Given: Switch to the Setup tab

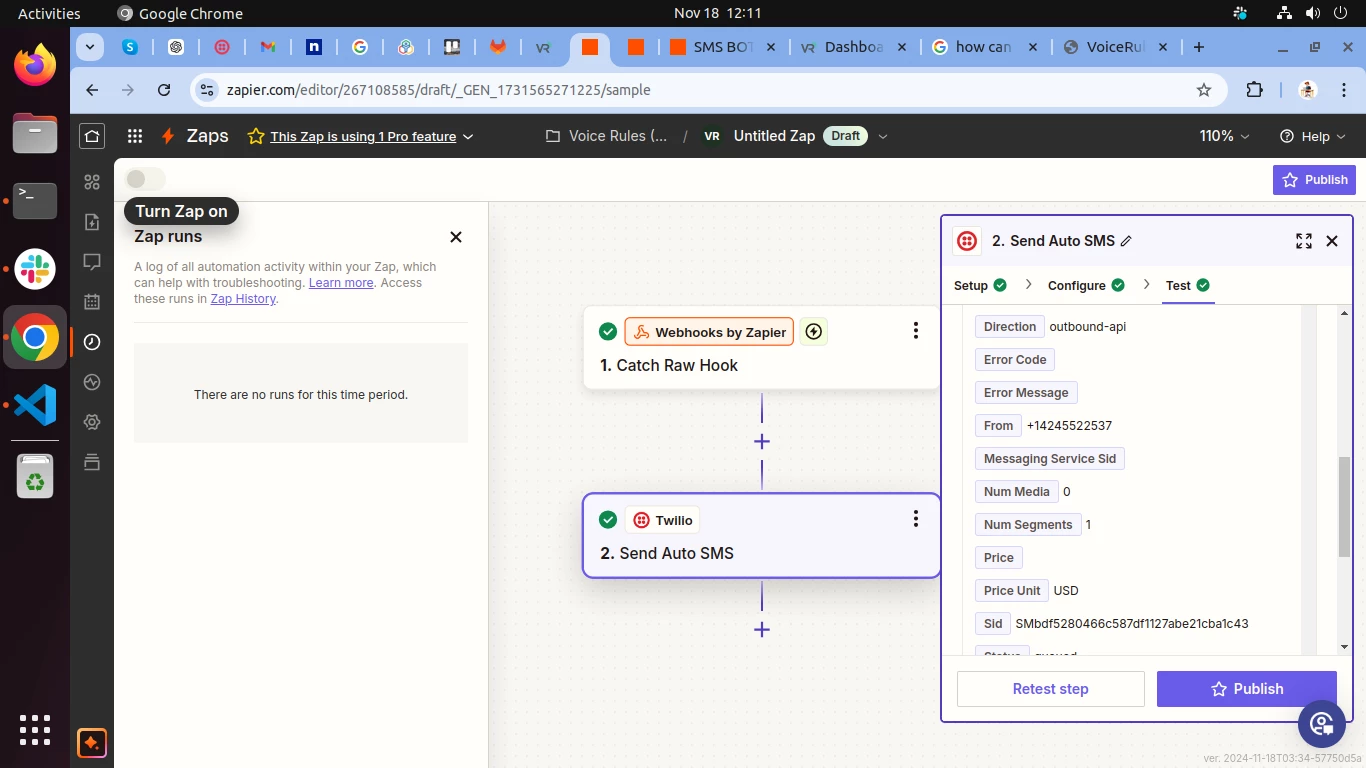Looking at the screenshot, I should 980,286.
